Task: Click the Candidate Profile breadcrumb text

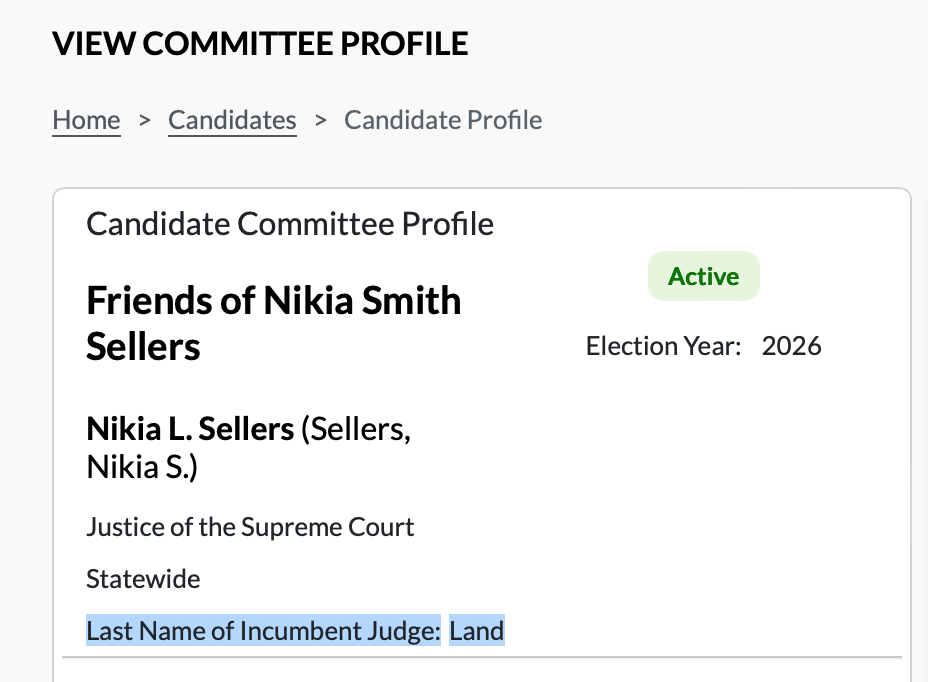Action: pos(443,121)
